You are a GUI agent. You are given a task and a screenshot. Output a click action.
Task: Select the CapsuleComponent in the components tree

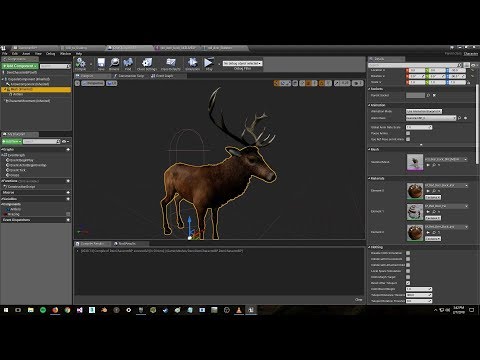(29, 79)
